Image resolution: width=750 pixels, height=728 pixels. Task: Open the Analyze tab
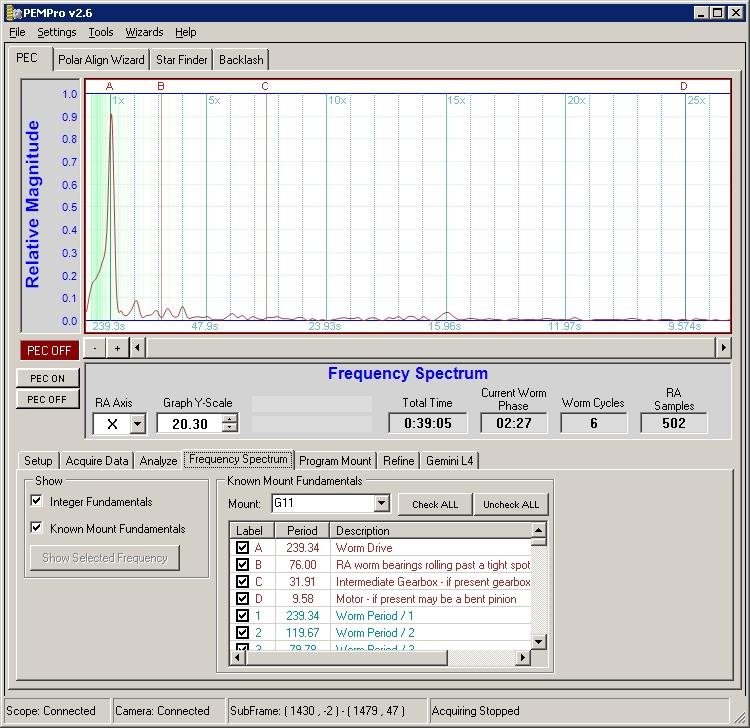click(158, 461)
